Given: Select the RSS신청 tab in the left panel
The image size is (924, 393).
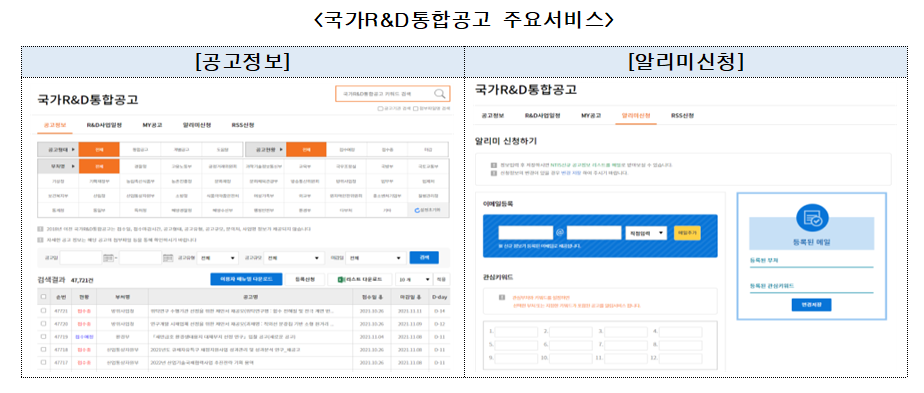Looking at the screenshot, I should pyautogui.click(x=243, y=125).
